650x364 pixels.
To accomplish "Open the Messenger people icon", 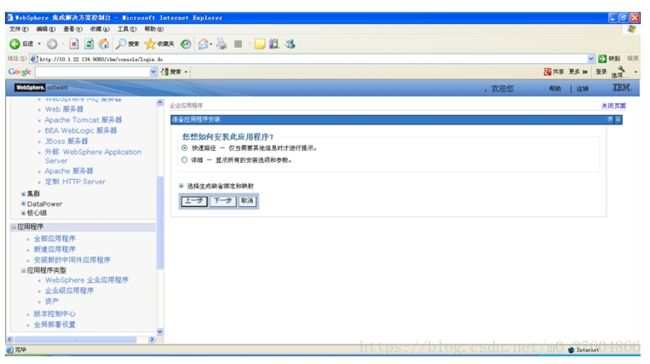I will click(x=290, y=44).
